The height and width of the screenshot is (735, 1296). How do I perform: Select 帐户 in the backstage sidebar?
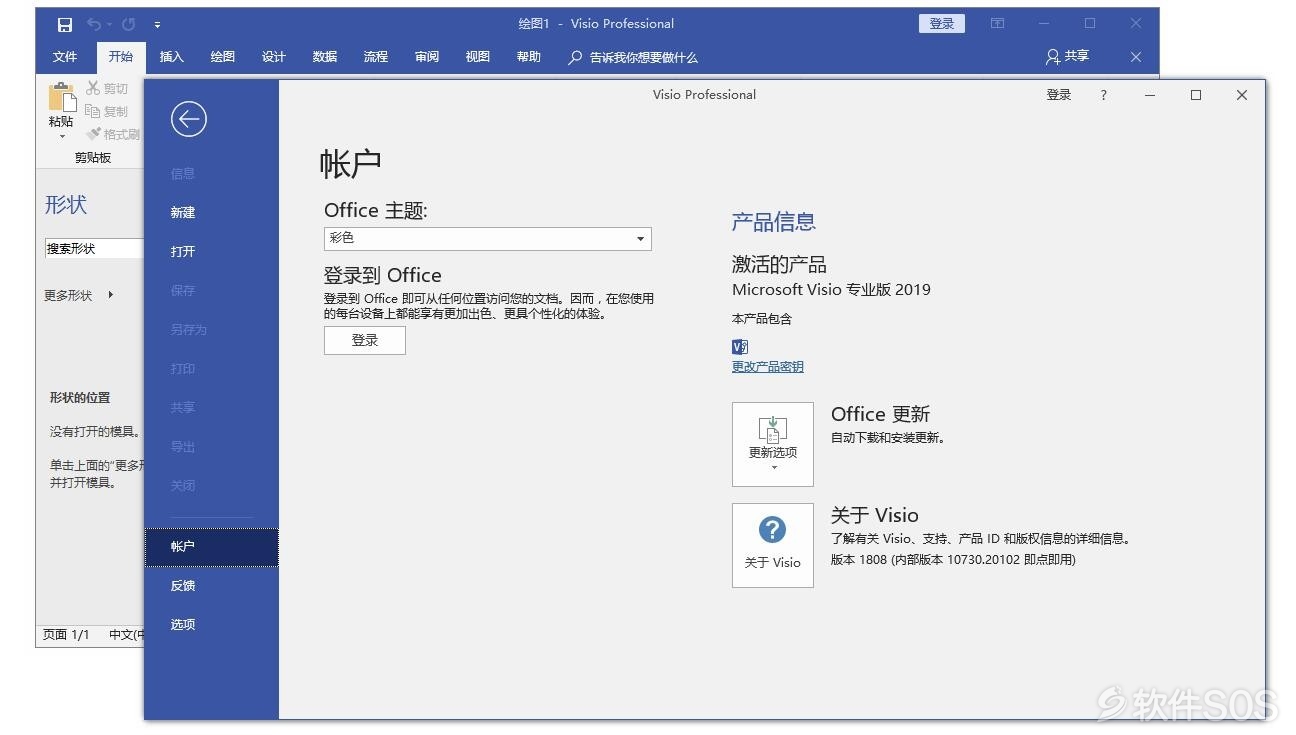[211, 547]
